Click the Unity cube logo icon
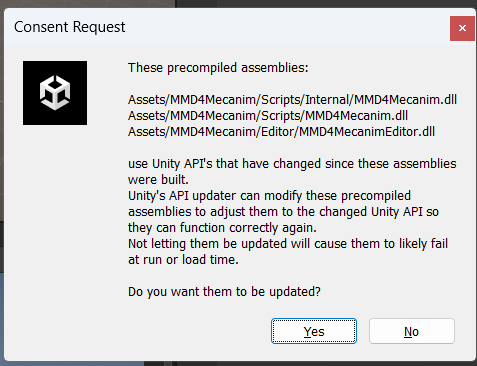 pyautogui.click(x=55, y=93)
